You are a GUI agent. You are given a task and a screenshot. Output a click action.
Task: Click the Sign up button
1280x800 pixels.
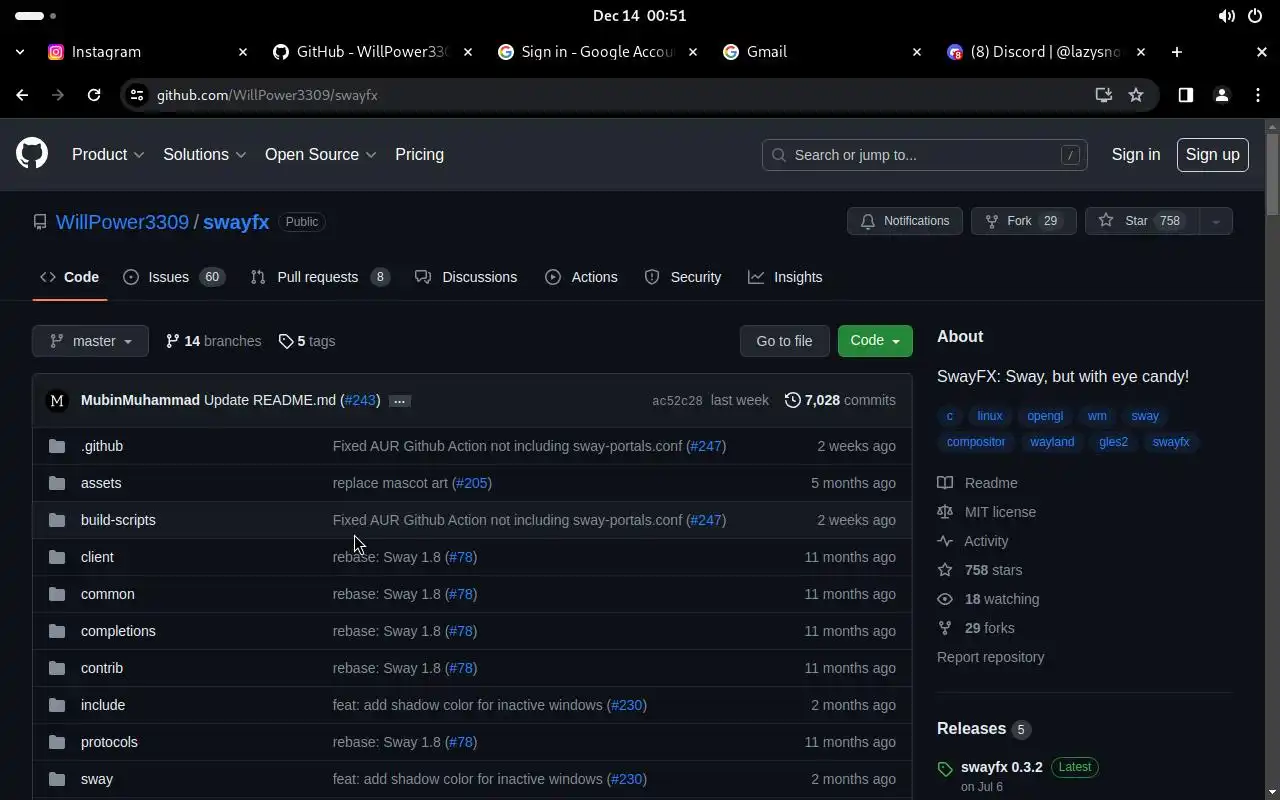pos(1212,154)
